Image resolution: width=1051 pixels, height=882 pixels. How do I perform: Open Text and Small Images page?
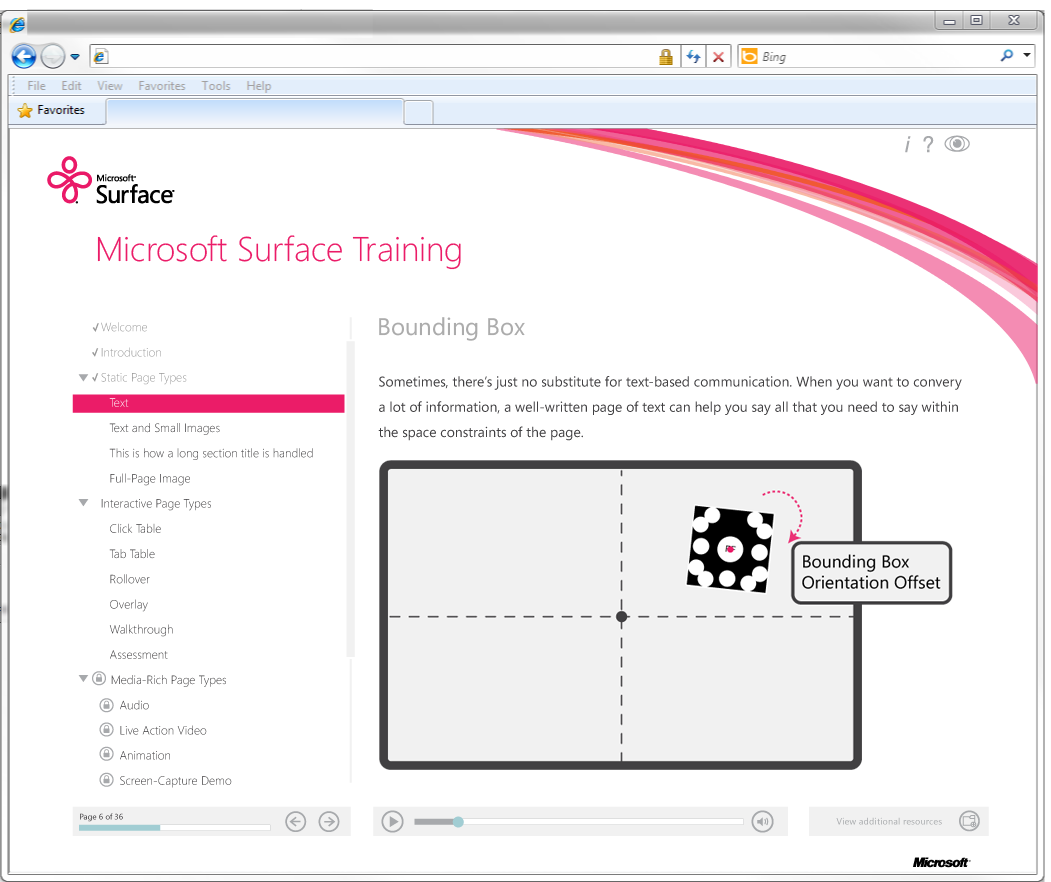tap(164, 428)
